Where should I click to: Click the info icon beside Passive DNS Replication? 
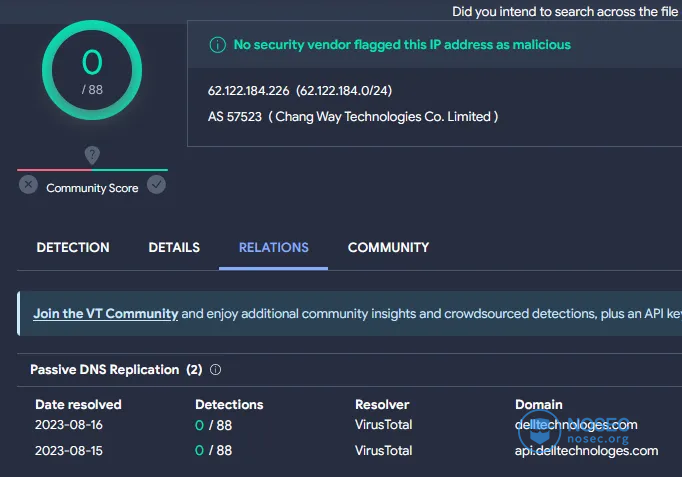(x=216, y=370)
